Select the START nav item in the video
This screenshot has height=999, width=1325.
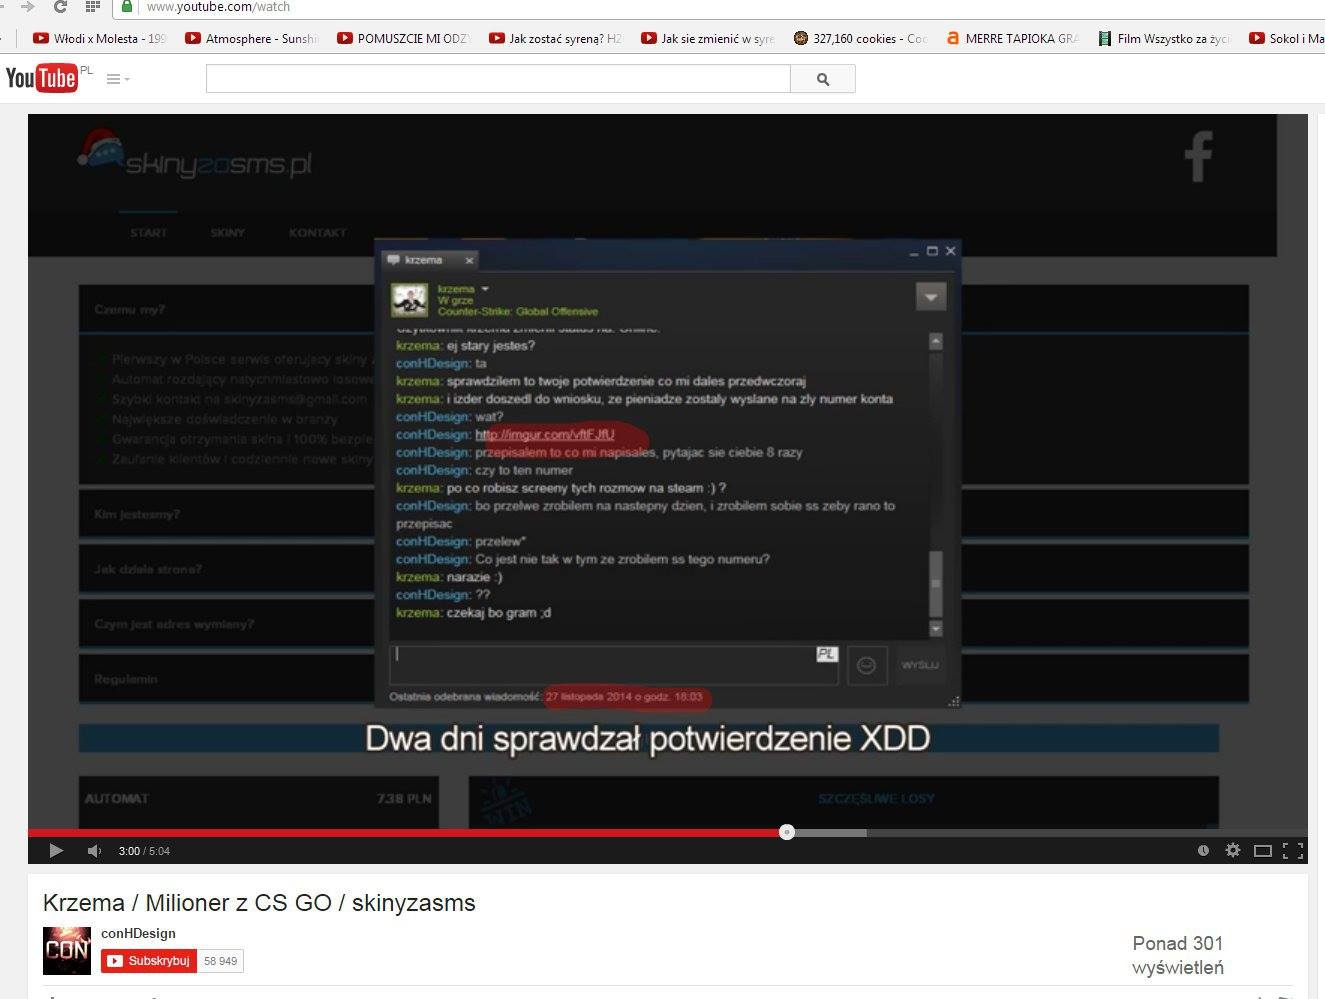148,232
